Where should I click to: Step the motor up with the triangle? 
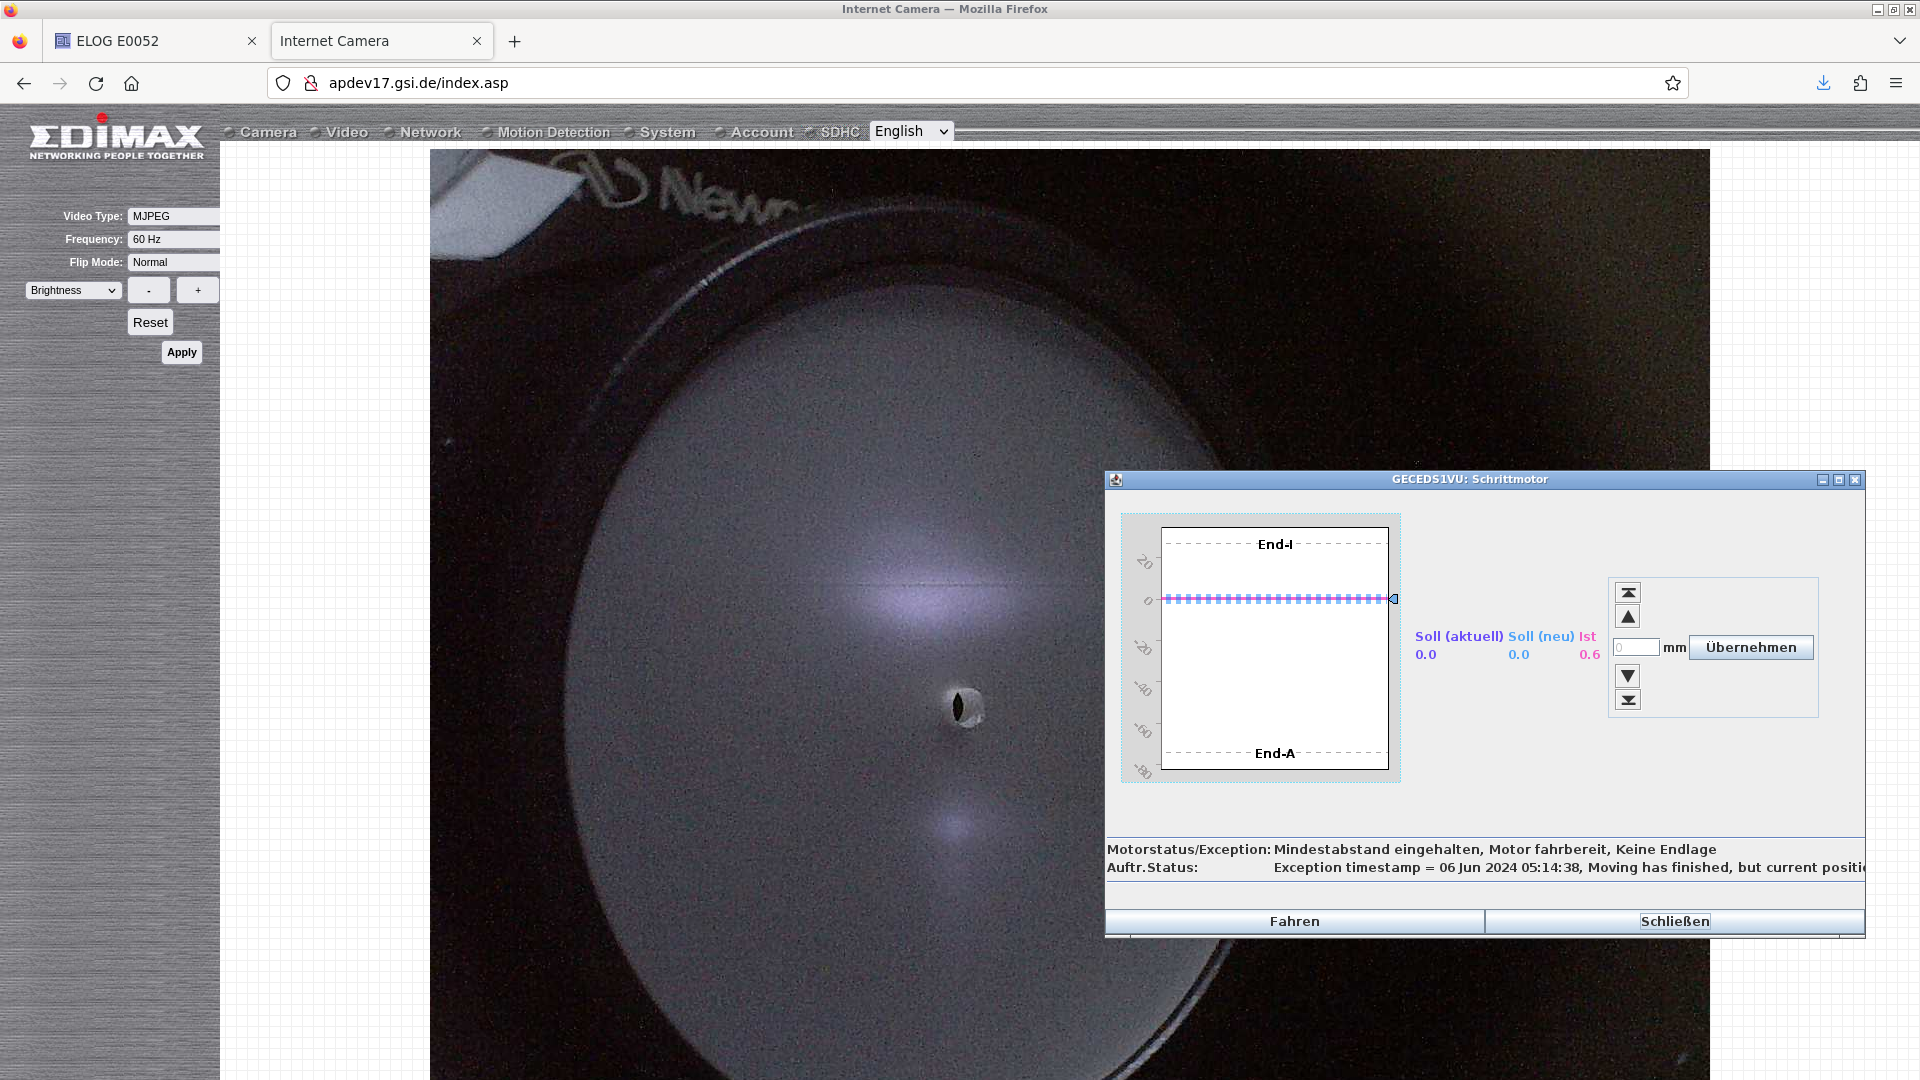(1628, 617)
